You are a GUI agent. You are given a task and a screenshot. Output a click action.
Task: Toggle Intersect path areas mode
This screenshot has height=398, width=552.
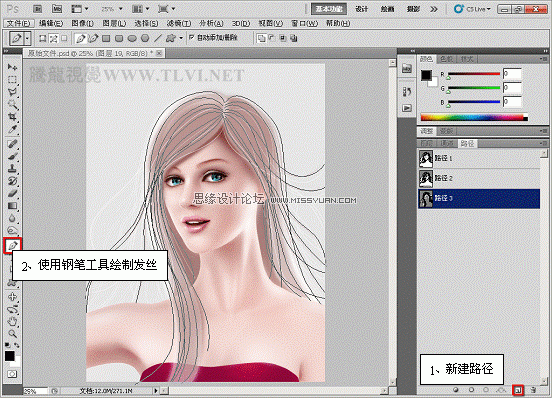(x=283, y=38)
